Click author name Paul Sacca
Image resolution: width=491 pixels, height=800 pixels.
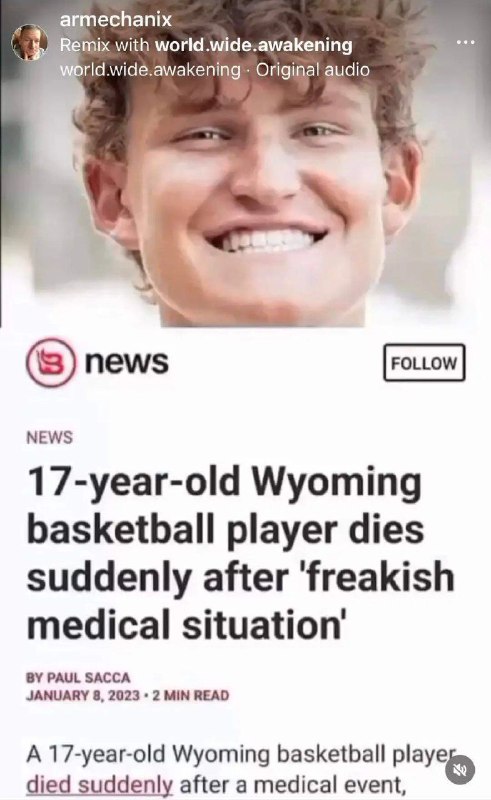pos(88,678)
